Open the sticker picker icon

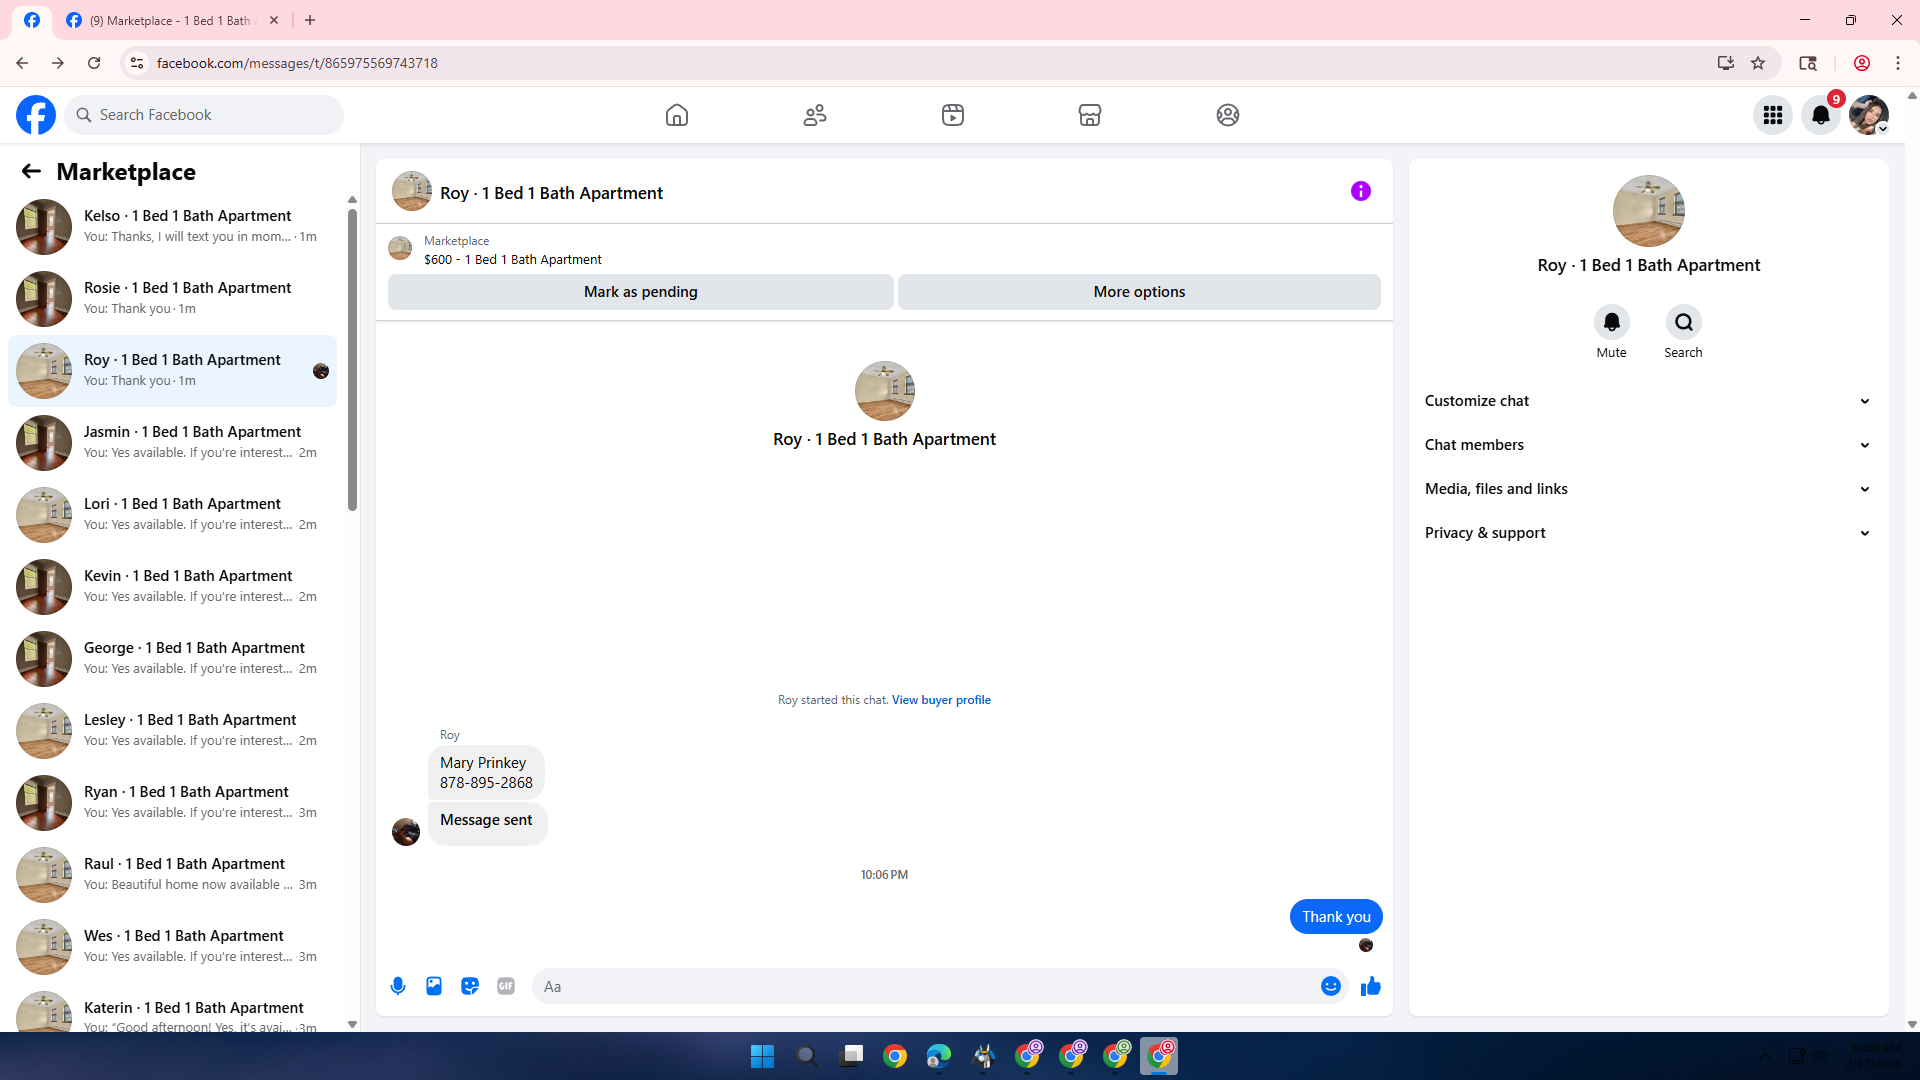click(470, 986)
